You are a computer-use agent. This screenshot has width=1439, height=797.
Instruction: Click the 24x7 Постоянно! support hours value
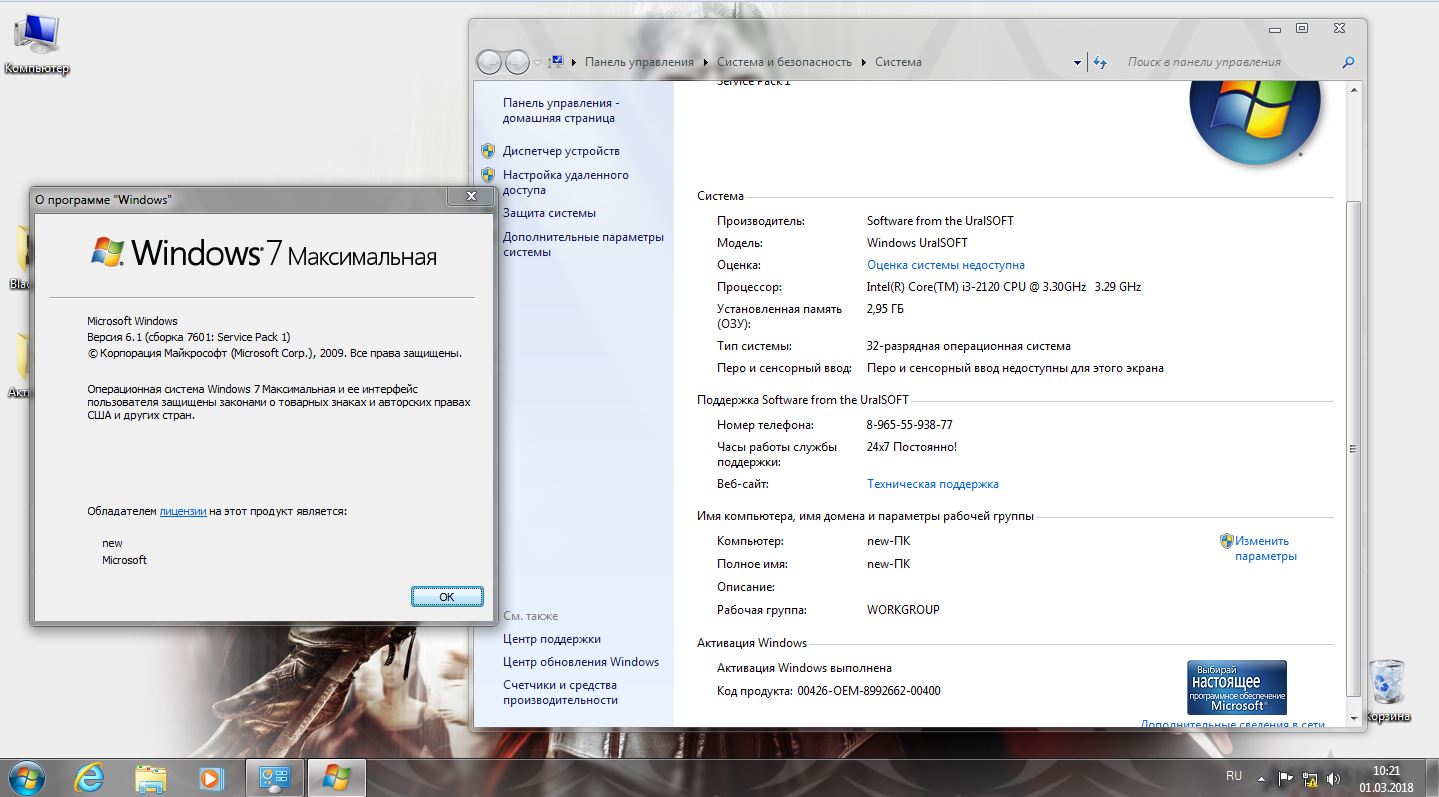coord(912,447)
